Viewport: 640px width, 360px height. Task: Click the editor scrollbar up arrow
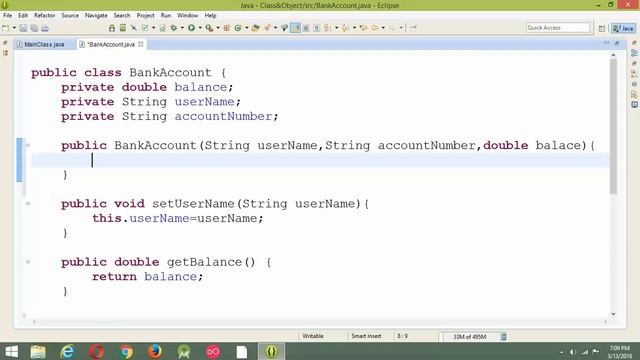click(x=613, y=55)
